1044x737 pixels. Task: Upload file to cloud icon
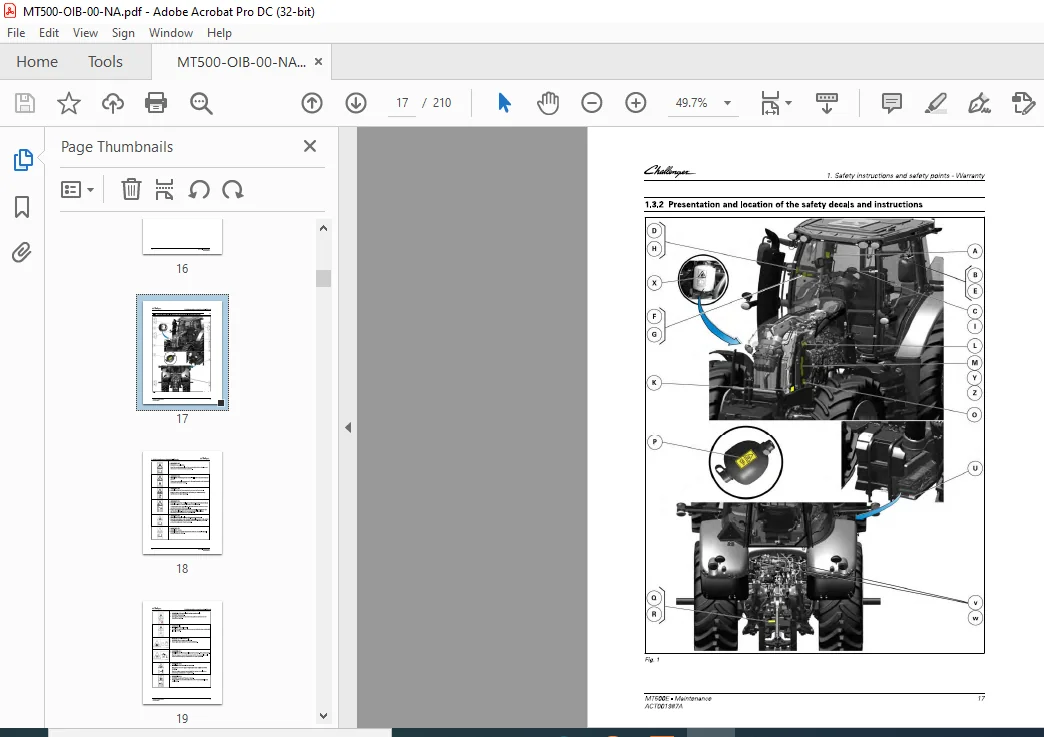113,103
